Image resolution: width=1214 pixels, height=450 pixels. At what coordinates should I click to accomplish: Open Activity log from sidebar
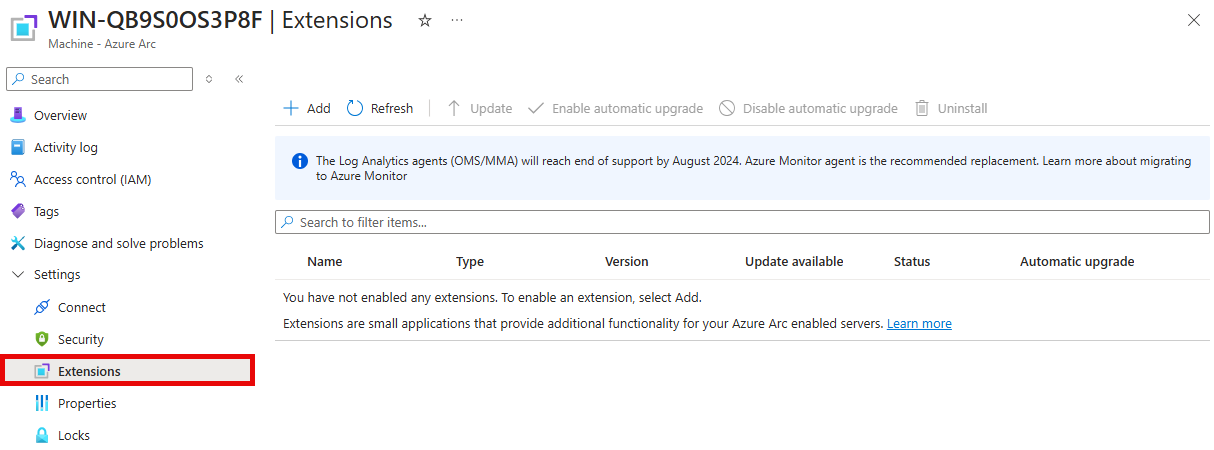(x=65, y=147)
